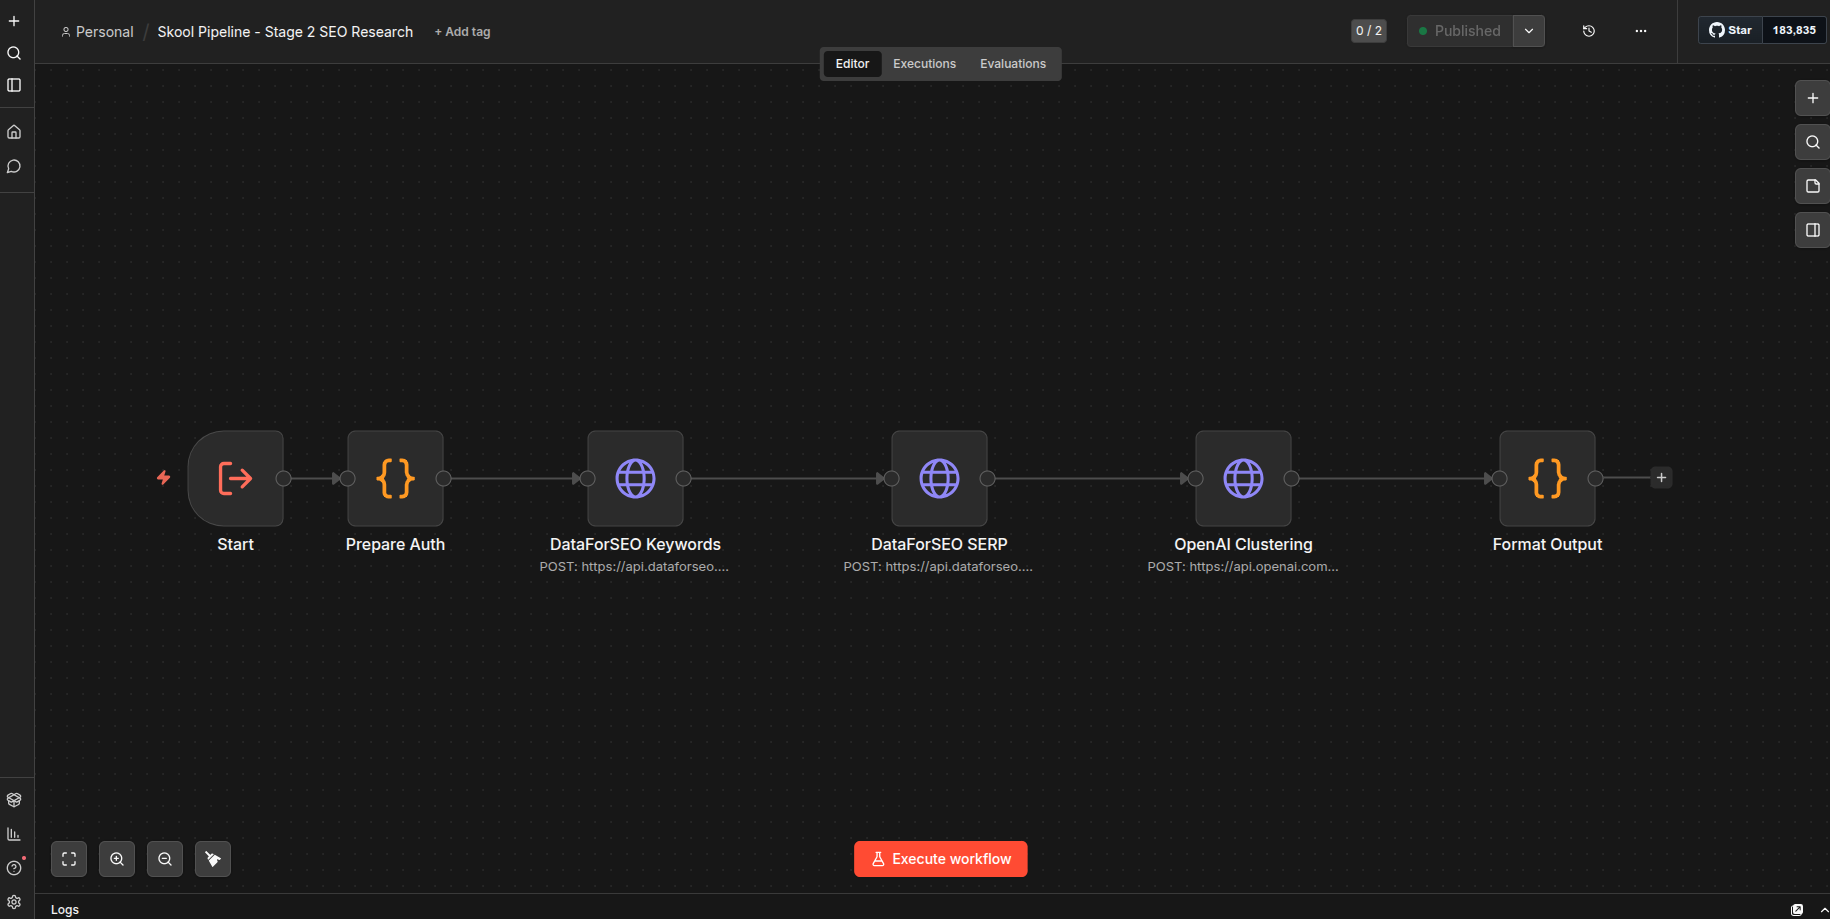Star the repository on GitHub
This screenshot has height=919, width=1830.
[1730, 30]
